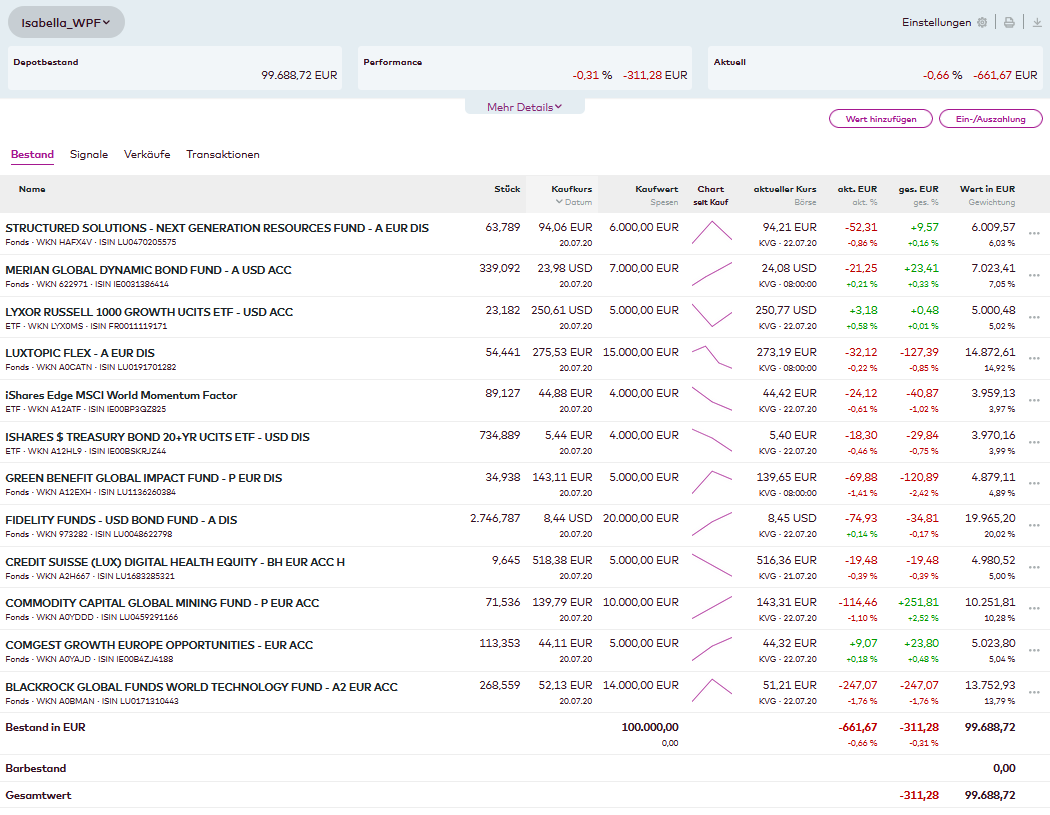Open three-dot menu for BlackRock World Technology

point(1034,693)
